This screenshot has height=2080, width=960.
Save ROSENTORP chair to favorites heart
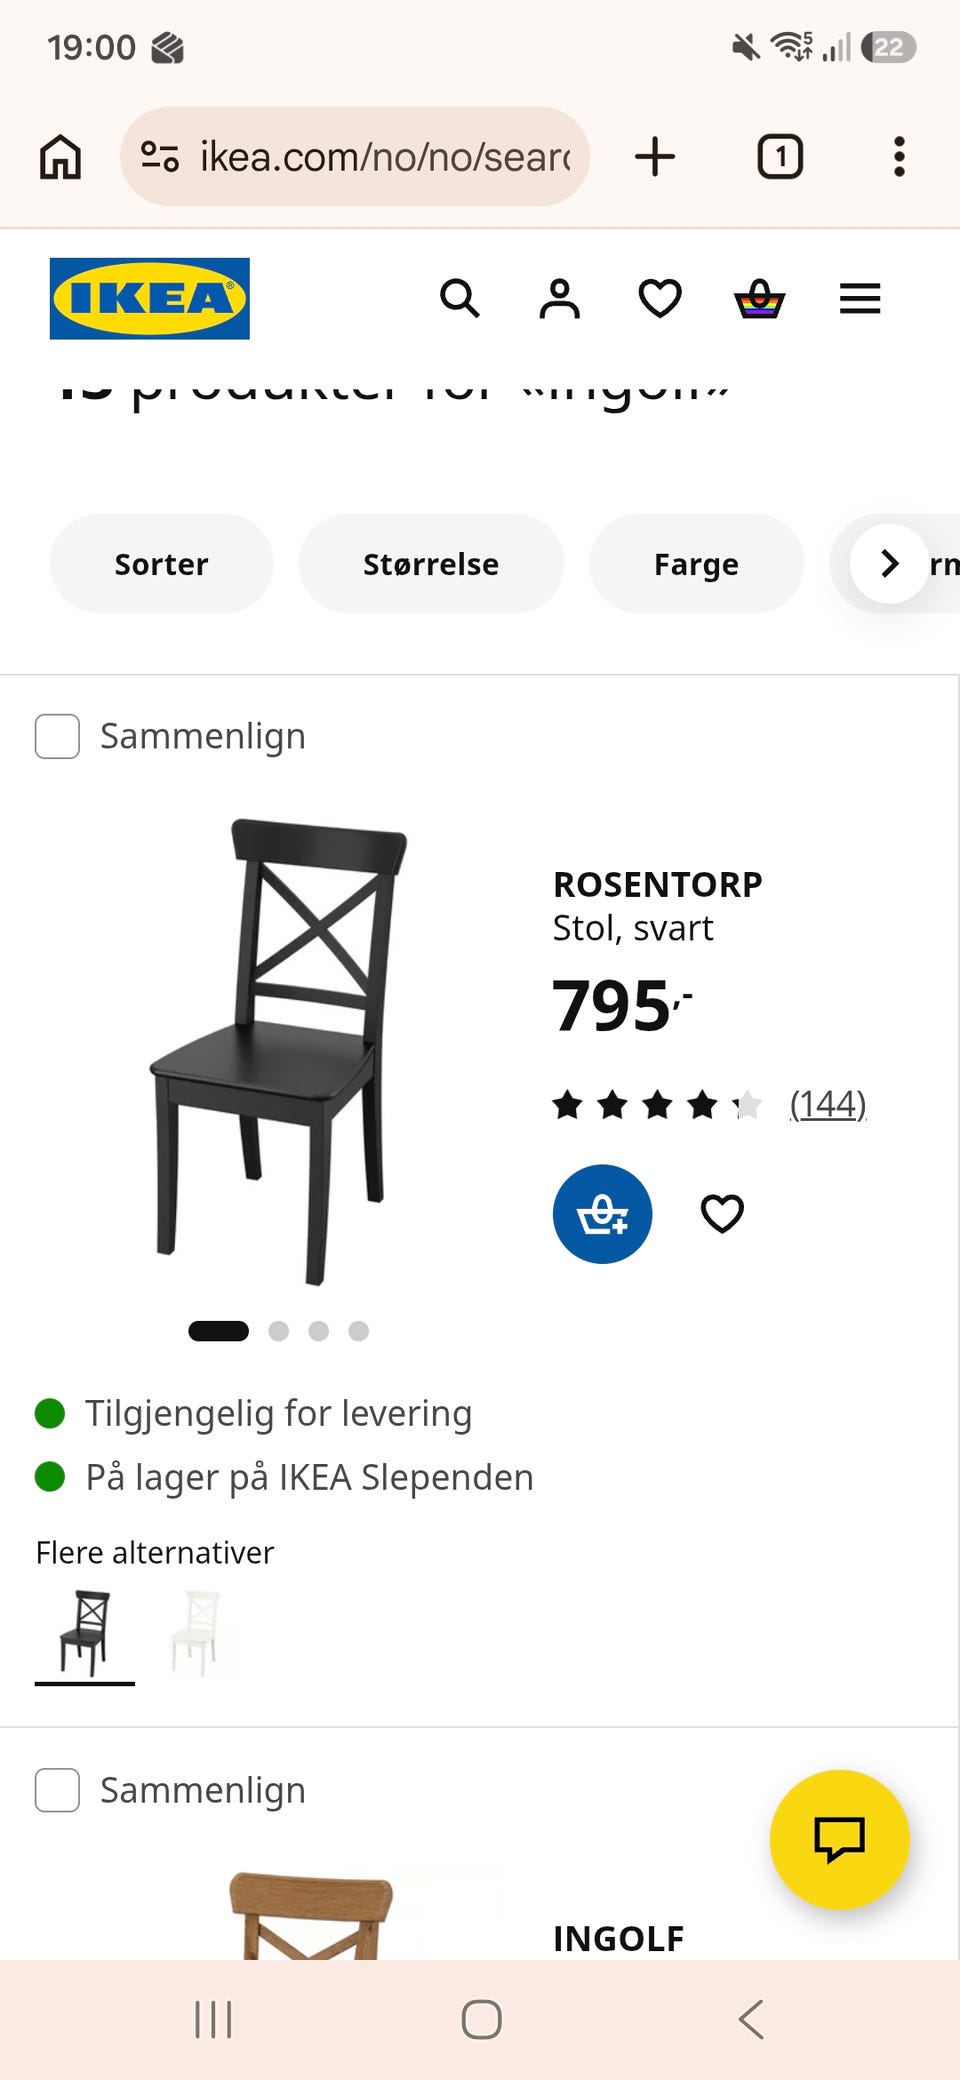pyautogui.click(x=722, y=1214)
